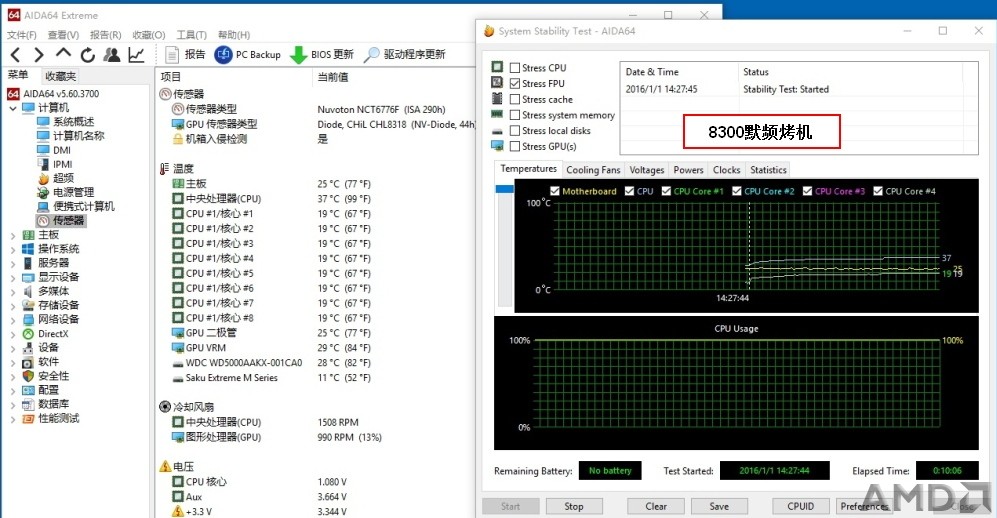Click the BIOS 更新 green arrow item
The width and height of the screenshot is (997, 518).
[322, 55]
